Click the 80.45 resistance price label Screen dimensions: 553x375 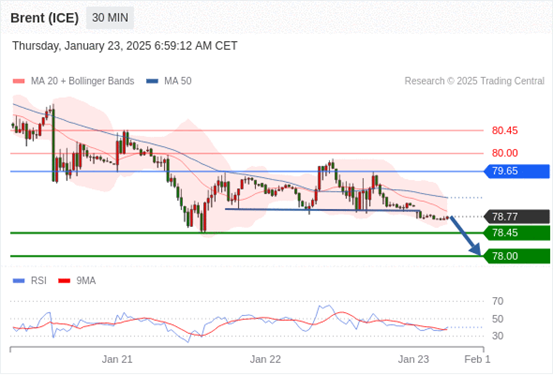(505, 131)
